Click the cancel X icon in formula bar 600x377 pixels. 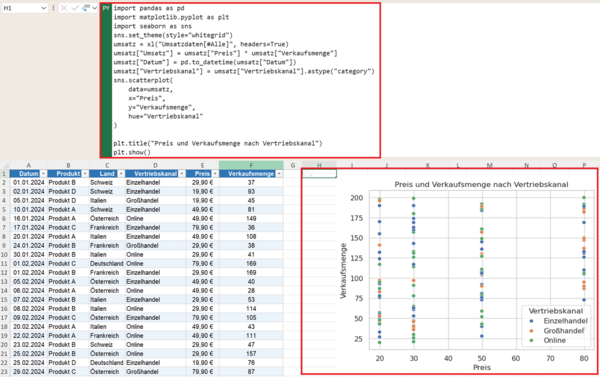(64, 8)
